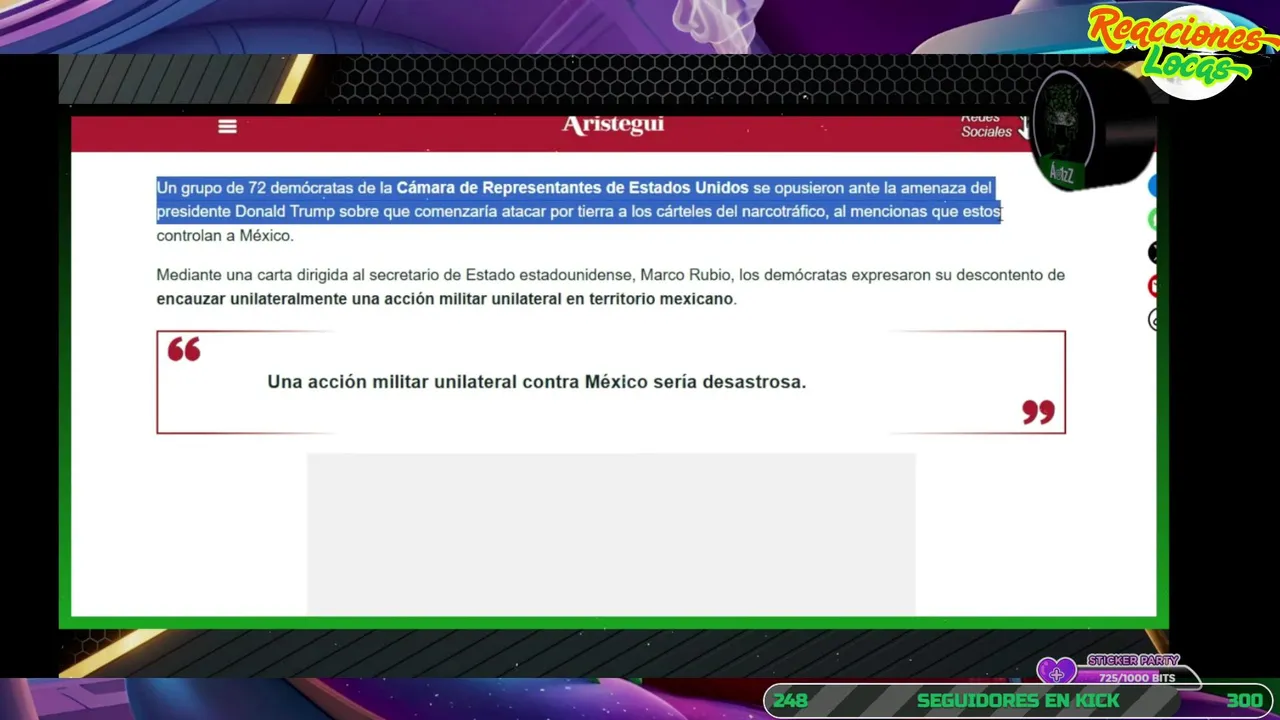Click the words 'controlan a México.'

[225, 236]
